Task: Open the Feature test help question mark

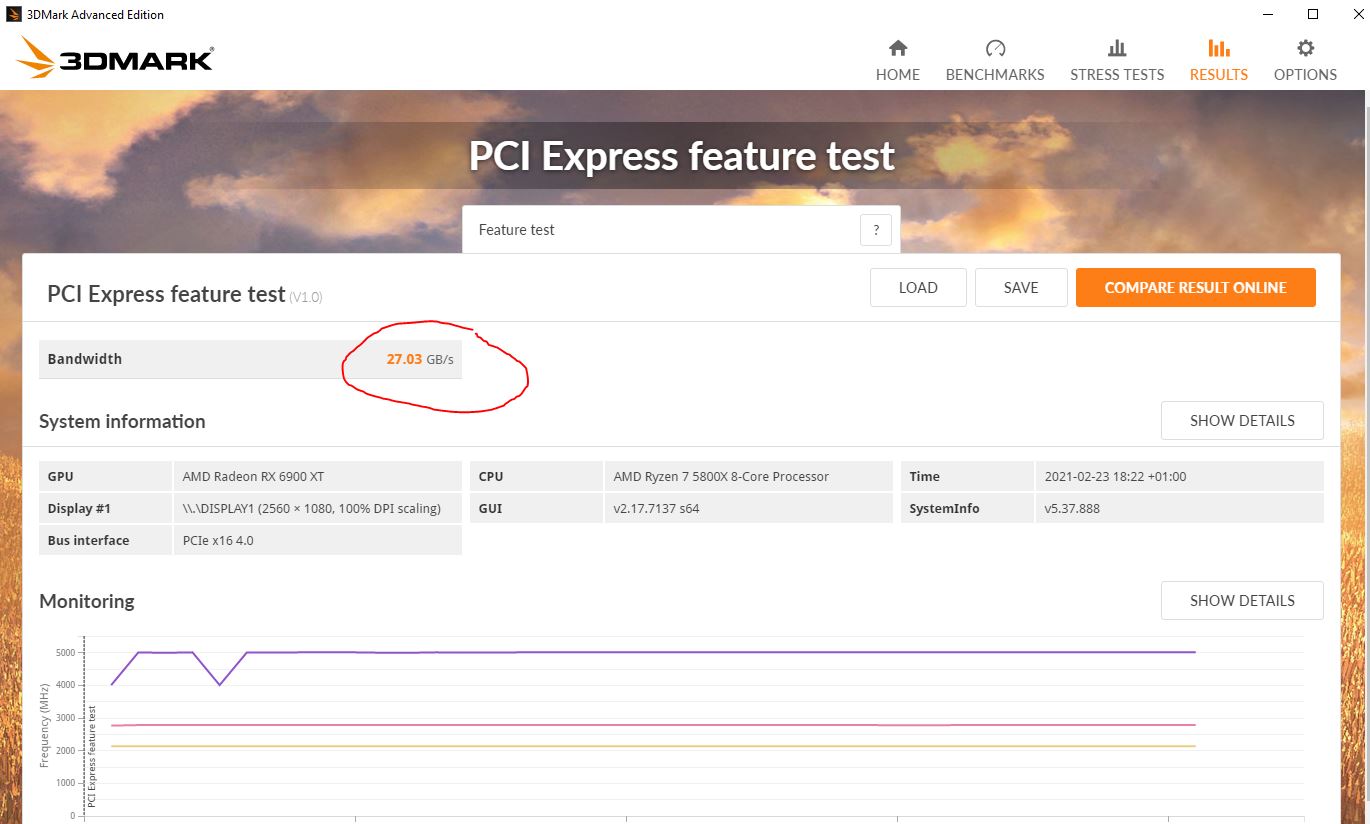Action: tap(875, 230)
